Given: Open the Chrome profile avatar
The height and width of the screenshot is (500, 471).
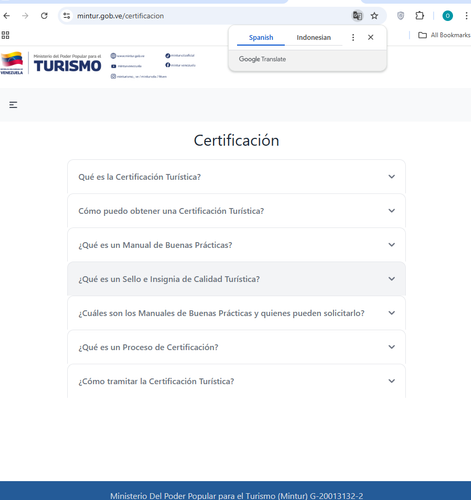Looking at the screenshot, I should (447, 16).
